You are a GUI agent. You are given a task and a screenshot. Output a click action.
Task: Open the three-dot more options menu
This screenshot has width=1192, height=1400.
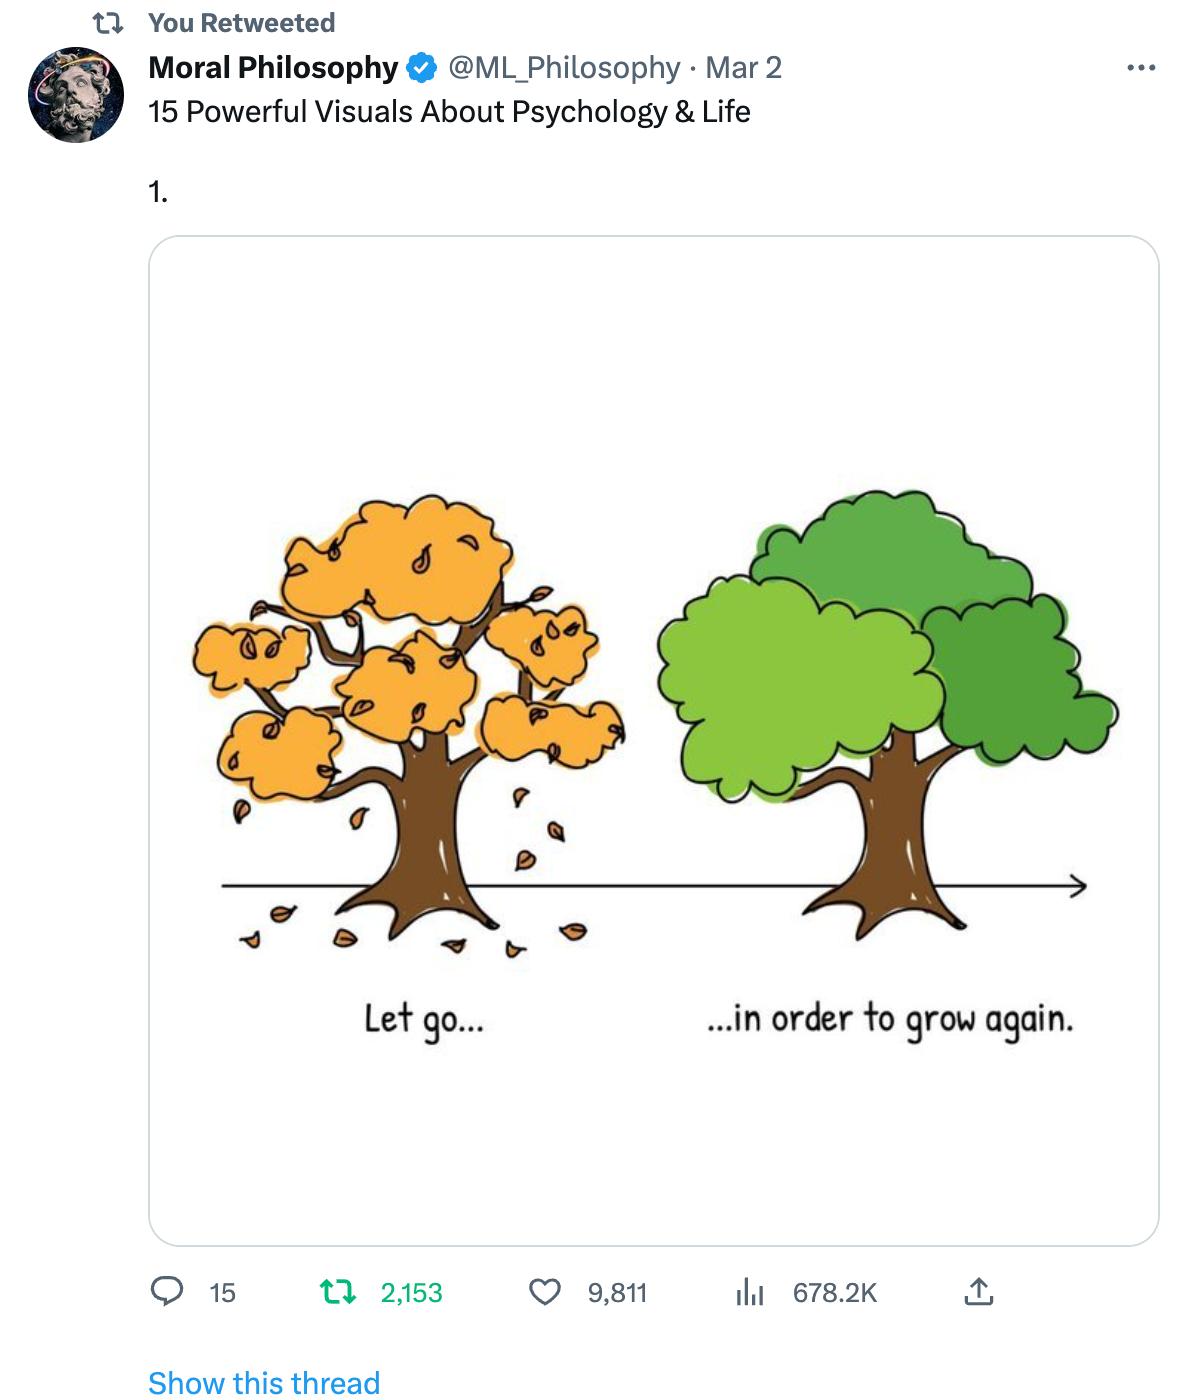[1141, 68]
